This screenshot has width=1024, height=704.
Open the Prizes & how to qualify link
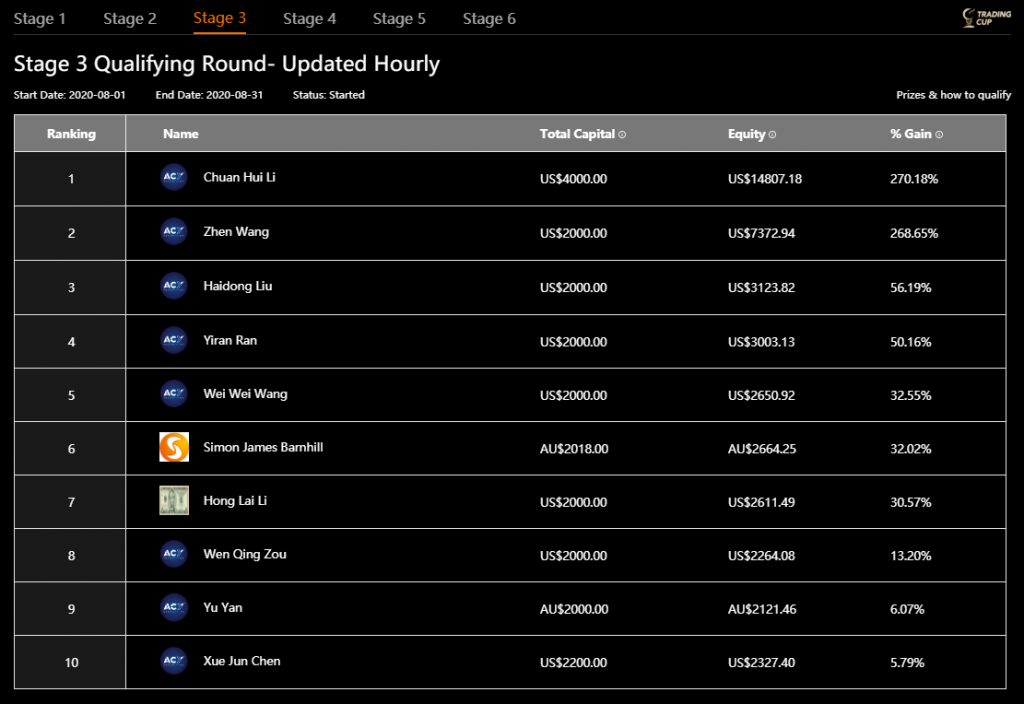pyautogui.click(x=953, y=95)
